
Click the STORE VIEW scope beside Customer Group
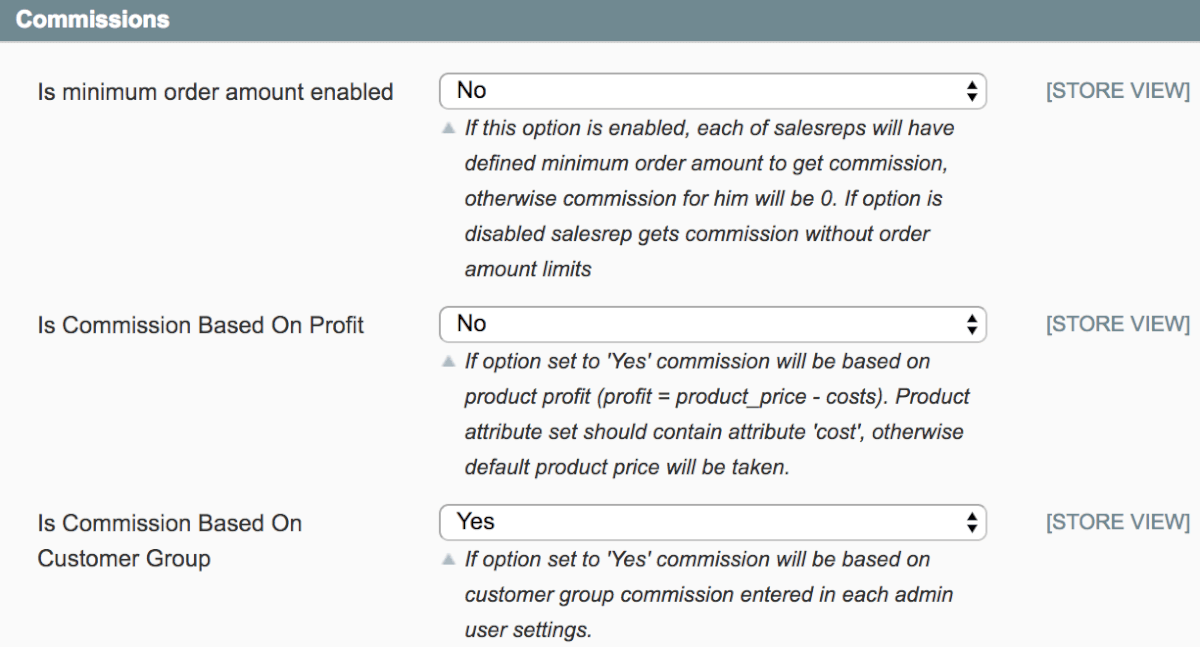1117,523
